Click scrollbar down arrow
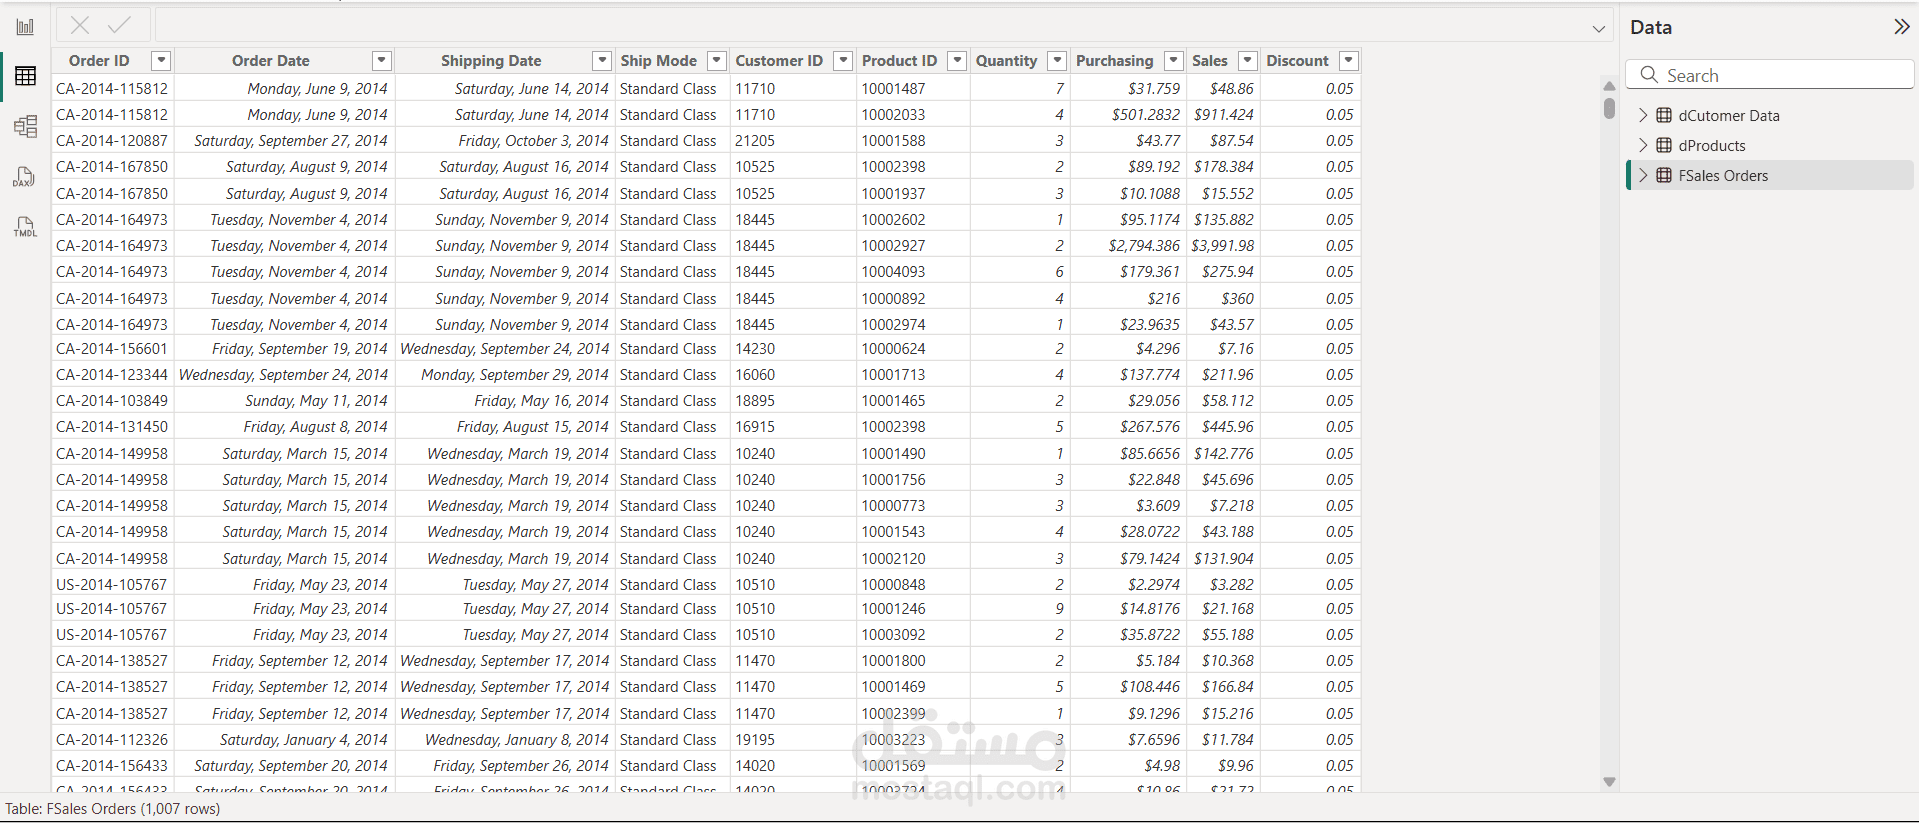Image resolution: width=1919 pixels, height=823 pixels. 1609,782
